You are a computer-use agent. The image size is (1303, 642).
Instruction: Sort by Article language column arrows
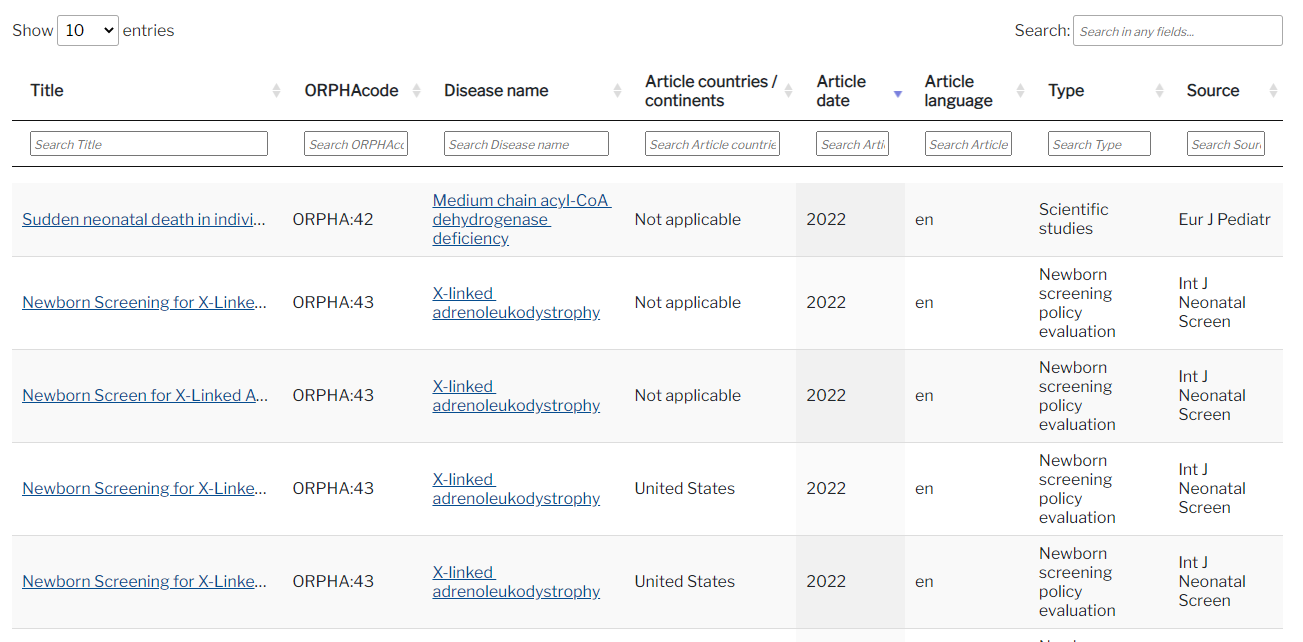tap(1020, 91)
